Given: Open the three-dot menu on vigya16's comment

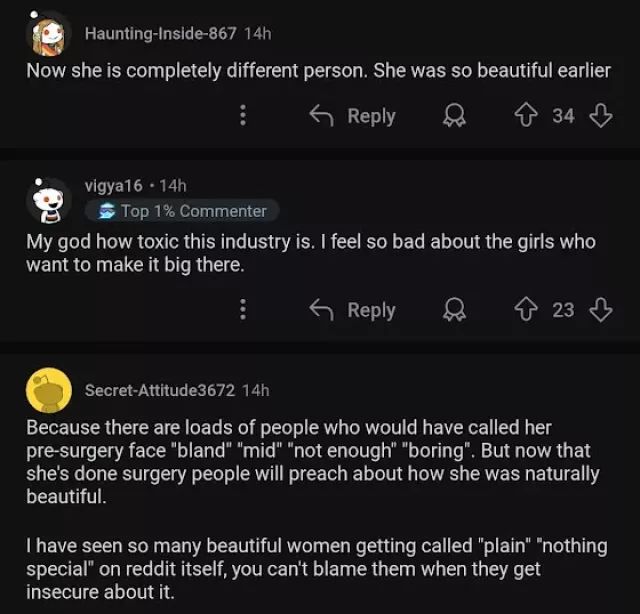Looking at the screenshot, I should tap(242, 310).
